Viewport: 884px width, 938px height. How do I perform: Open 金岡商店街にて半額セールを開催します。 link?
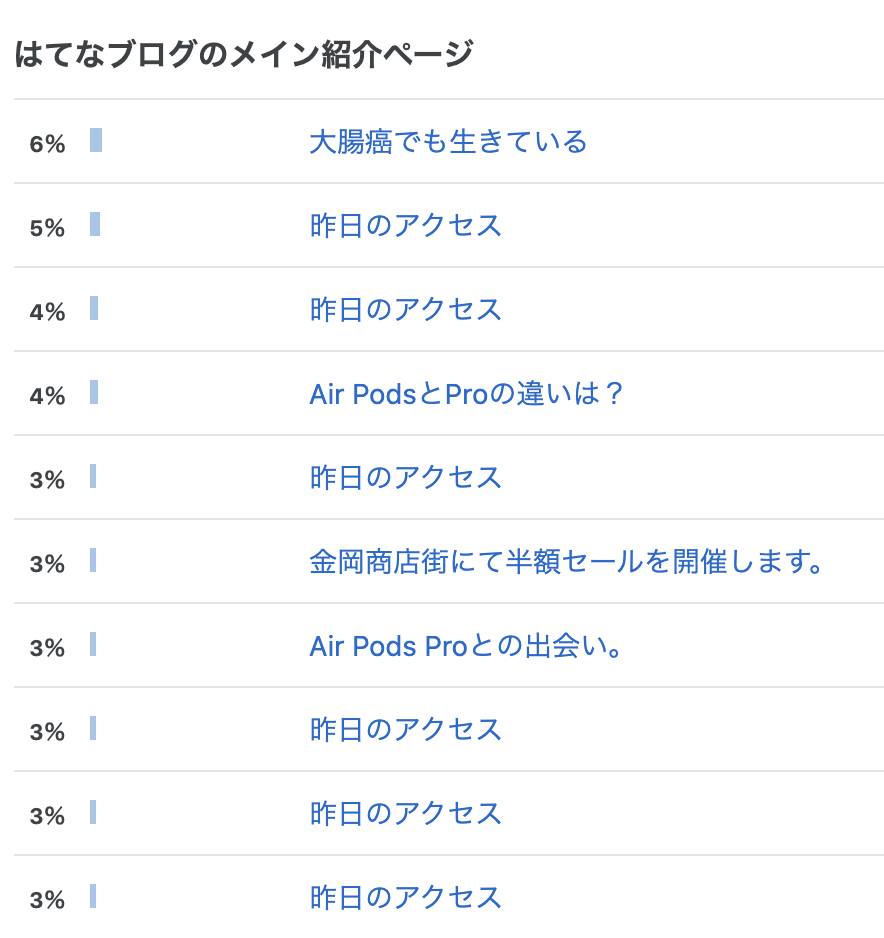point(566,562)
